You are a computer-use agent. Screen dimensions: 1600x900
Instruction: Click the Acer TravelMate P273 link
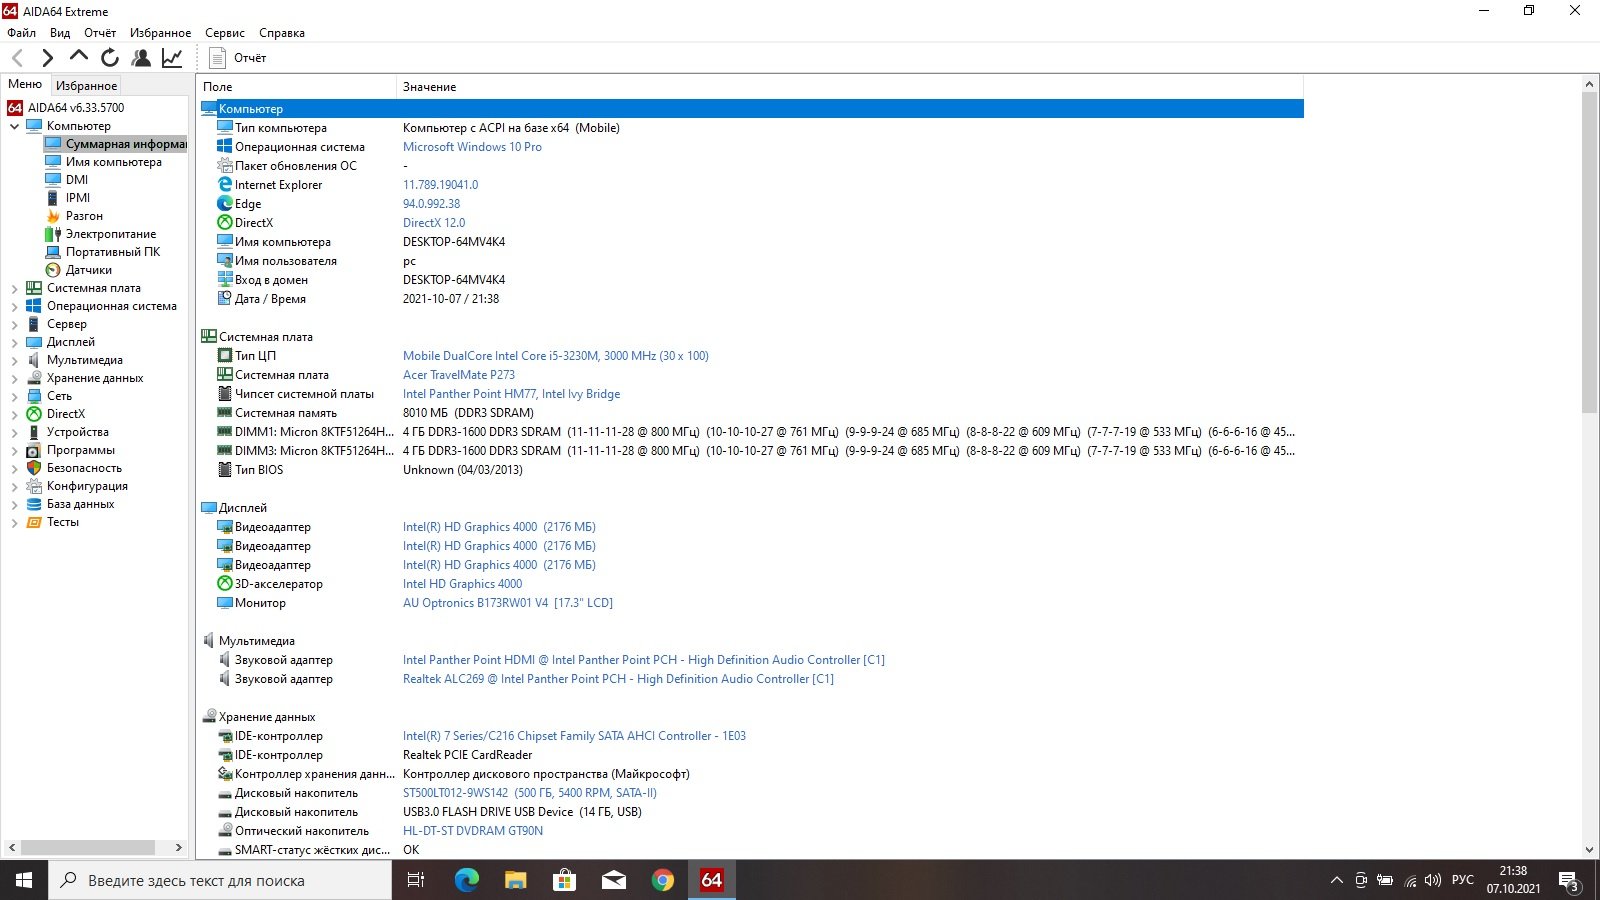(x=458, y=375)
